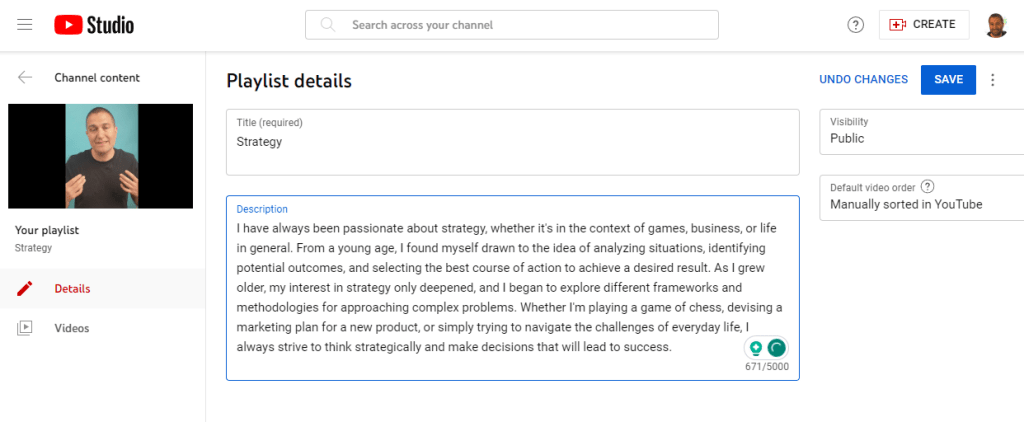Open the hamburger navigation menu
The width and height of the screenshot is (1024, 422).
point(25,25)
